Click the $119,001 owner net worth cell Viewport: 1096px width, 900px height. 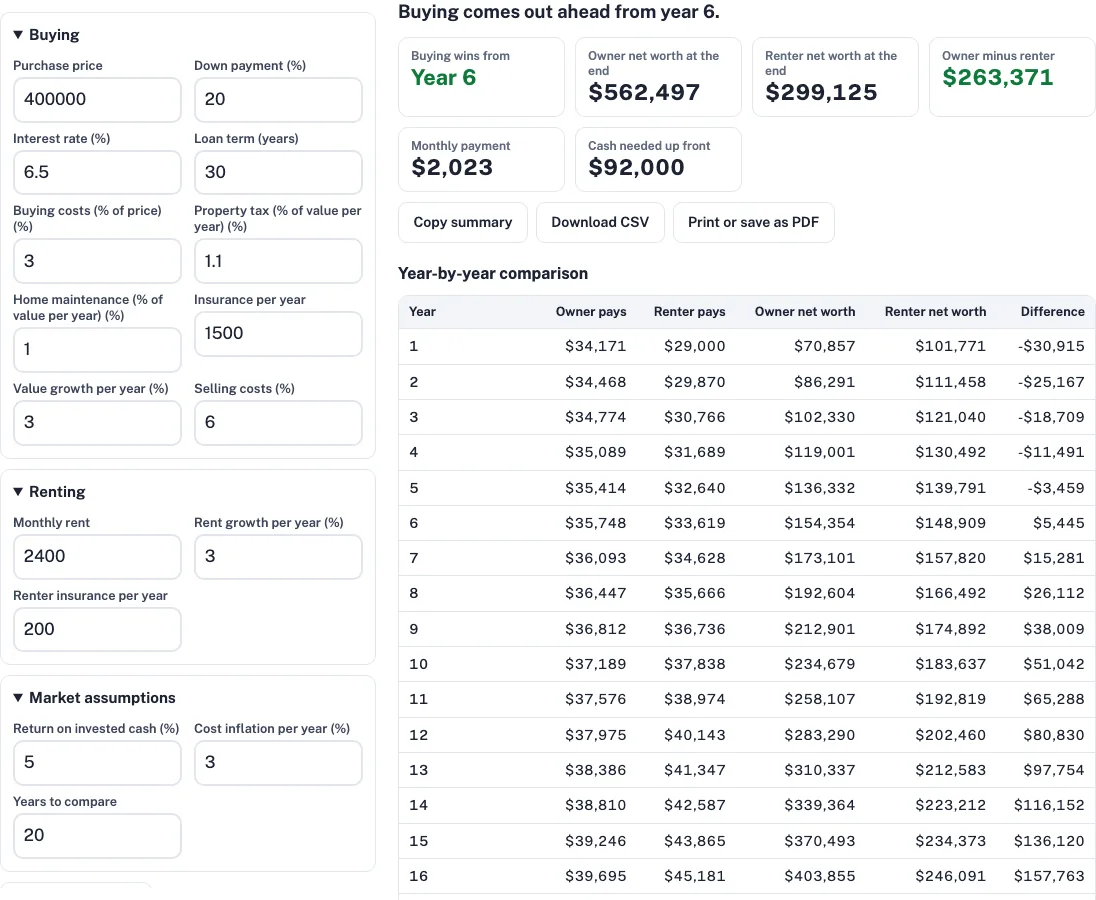coord(819,452)
